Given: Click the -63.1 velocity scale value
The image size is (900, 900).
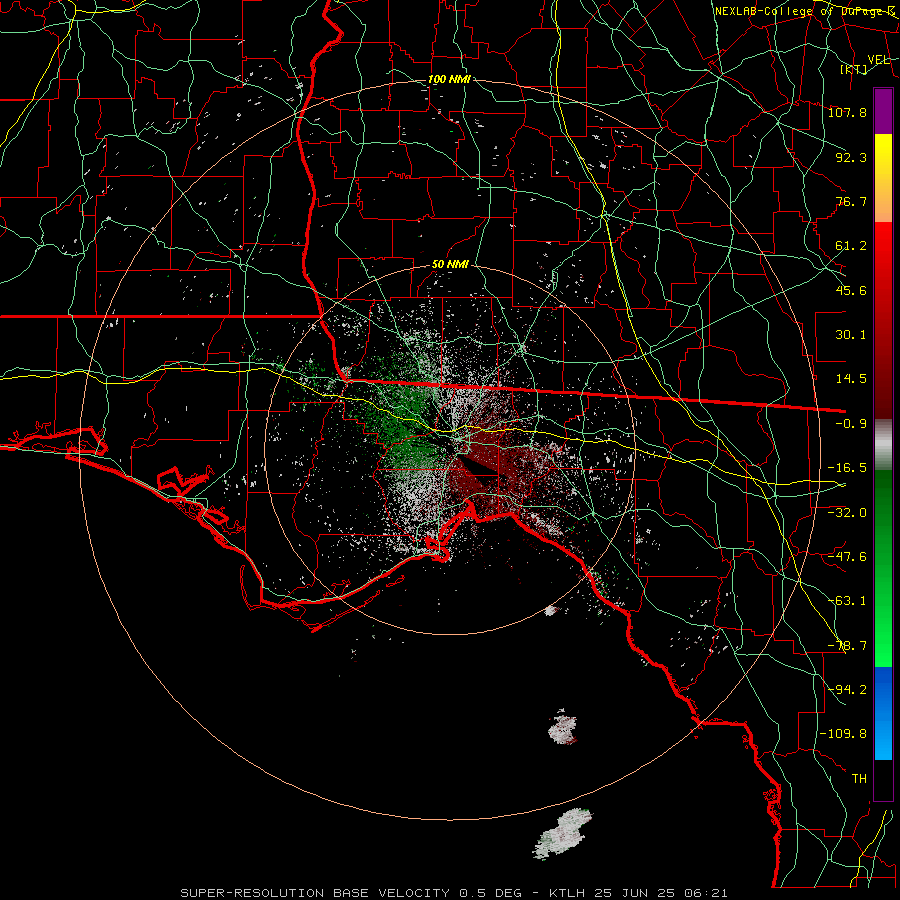Looking at the screenshot, I should coord(847,601).
